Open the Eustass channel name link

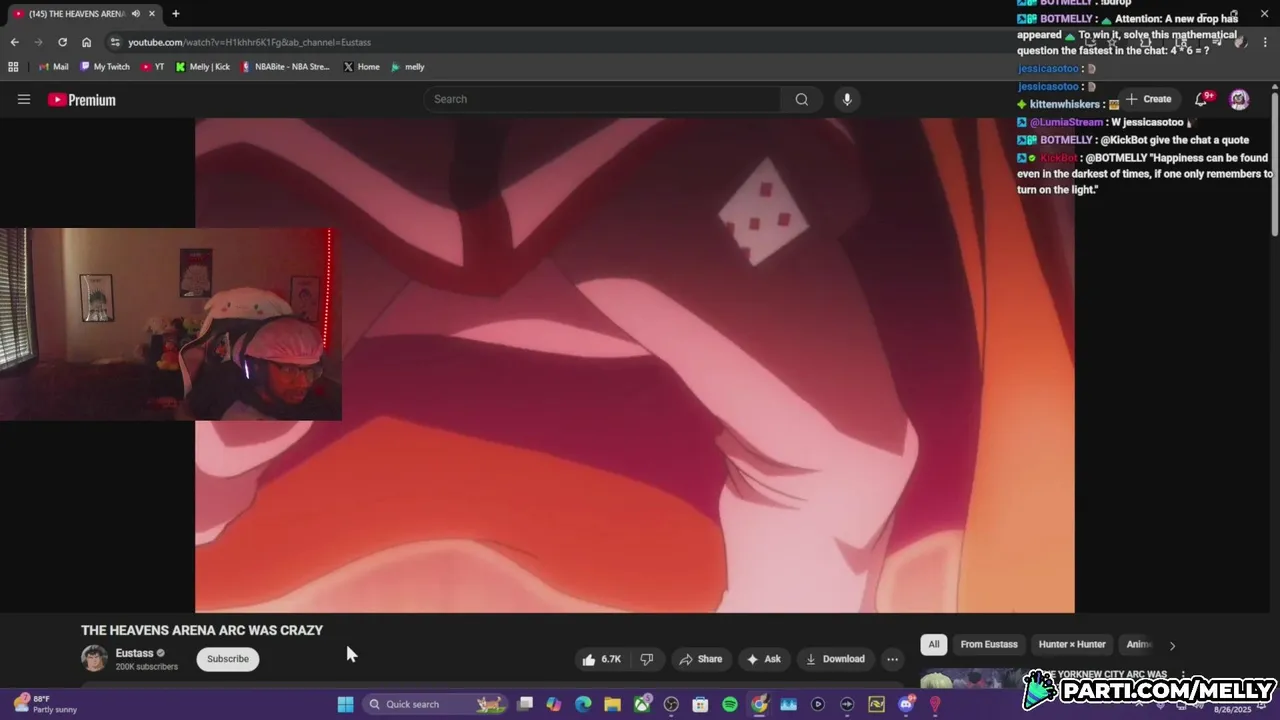134,653
